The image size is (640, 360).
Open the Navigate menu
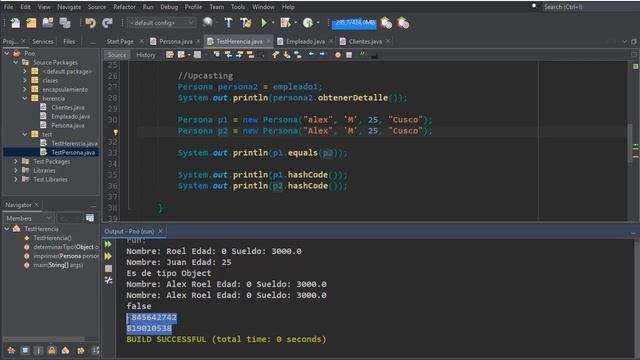pos(69,7)
